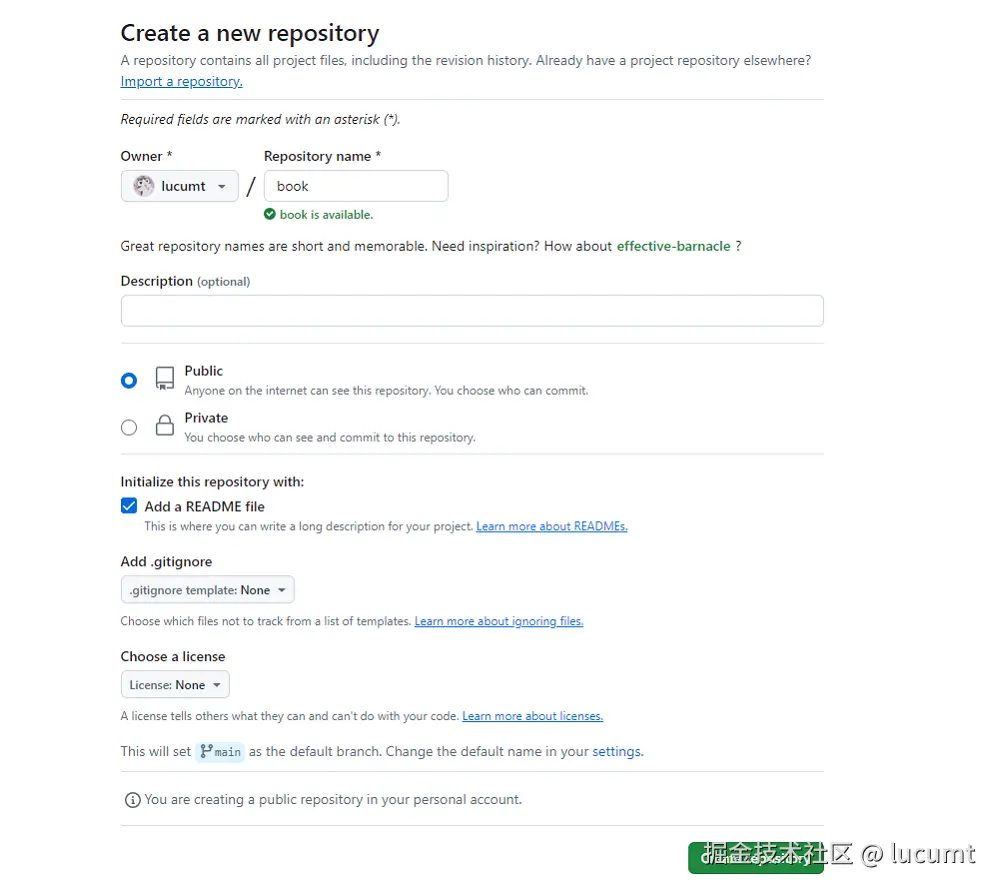The image size is (1000, 892).
Task: Open Learn more about ignoring files link
Action: tap(499, 621)
